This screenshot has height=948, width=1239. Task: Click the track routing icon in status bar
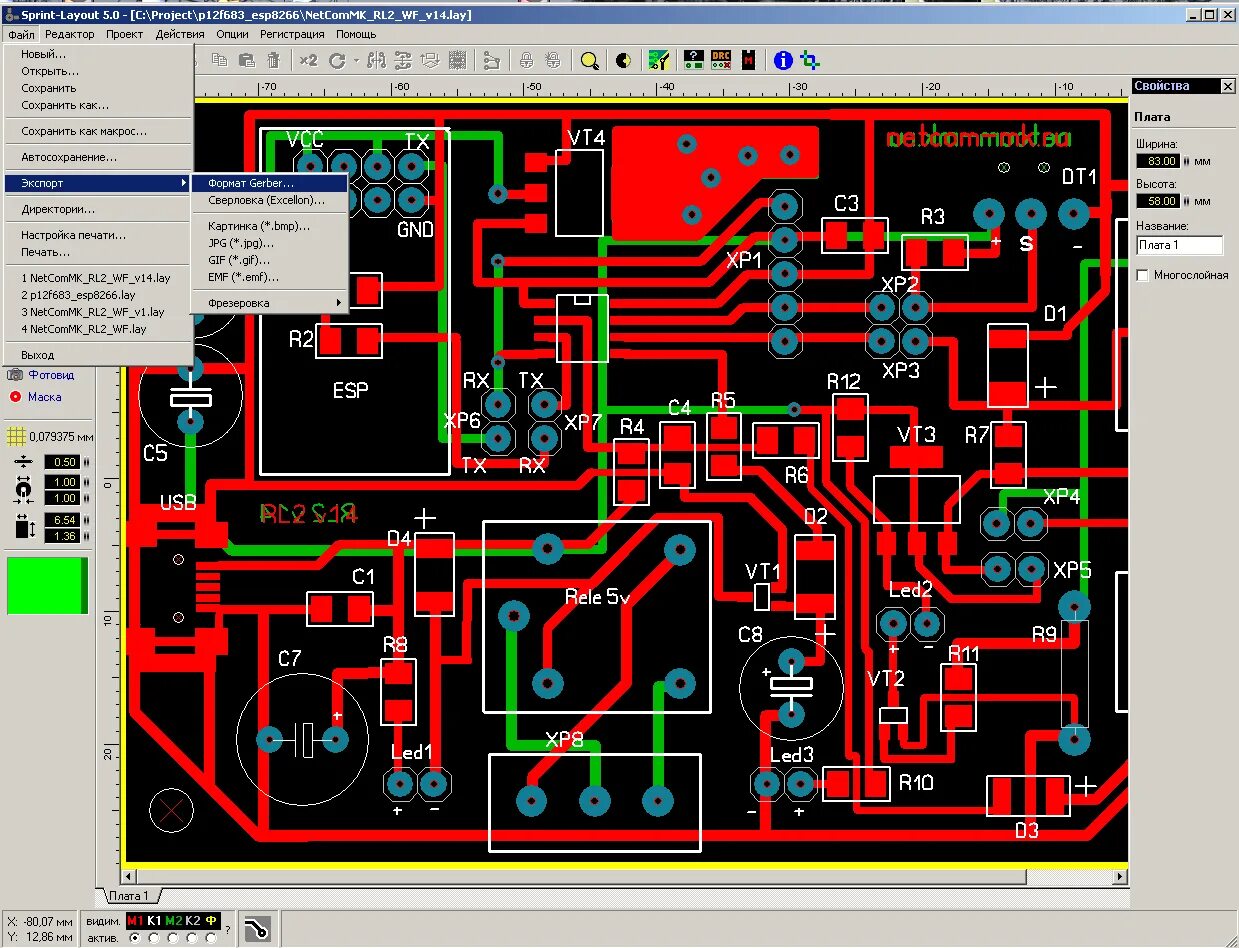click(258, 929)
